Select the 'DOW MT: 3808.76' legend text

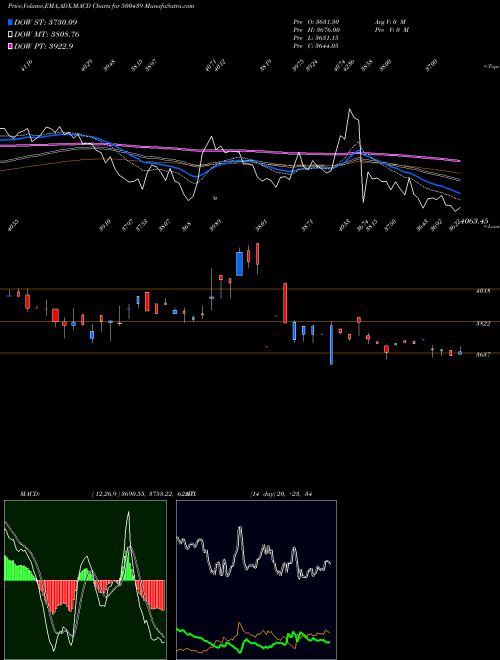[46, 35]
